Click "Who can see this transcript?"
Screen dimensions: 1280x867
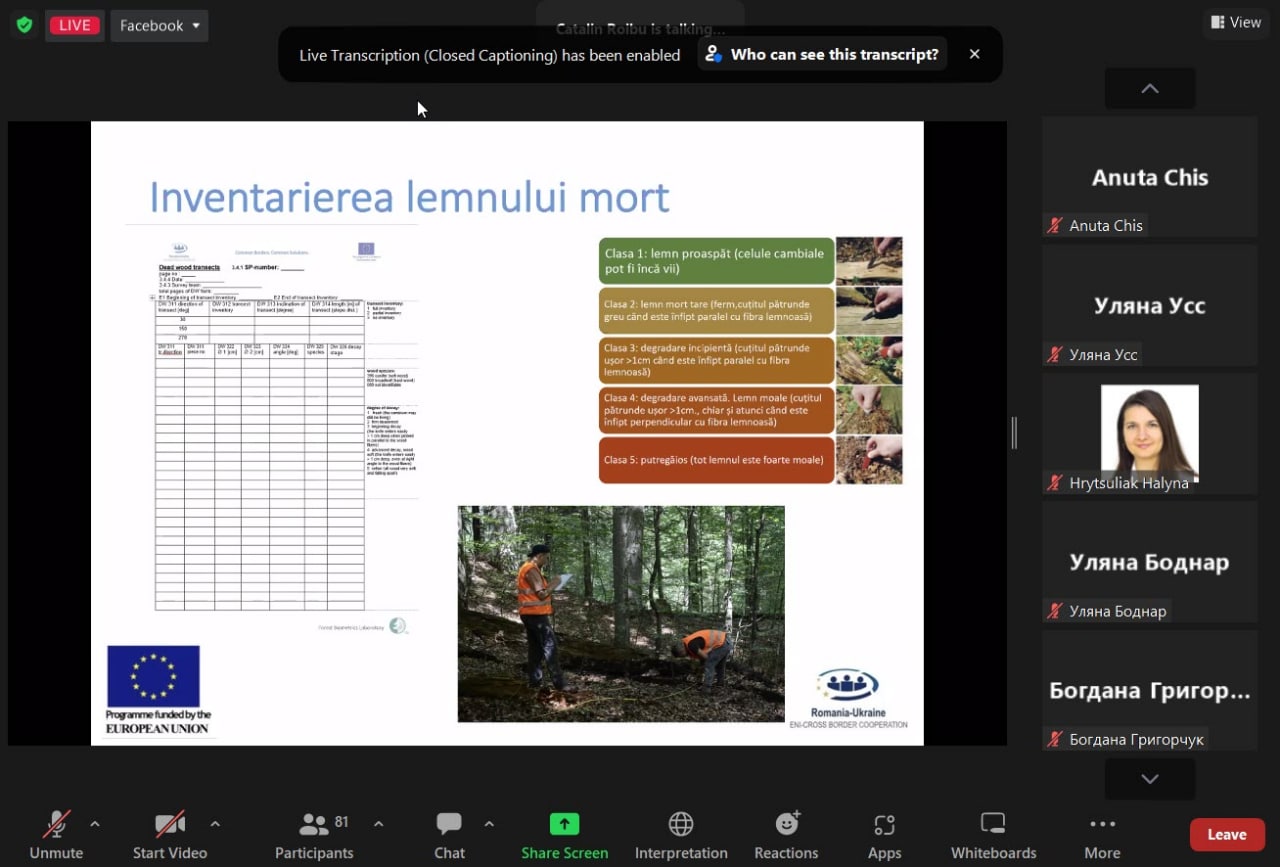pyautogui.click(x=823, y=55)
